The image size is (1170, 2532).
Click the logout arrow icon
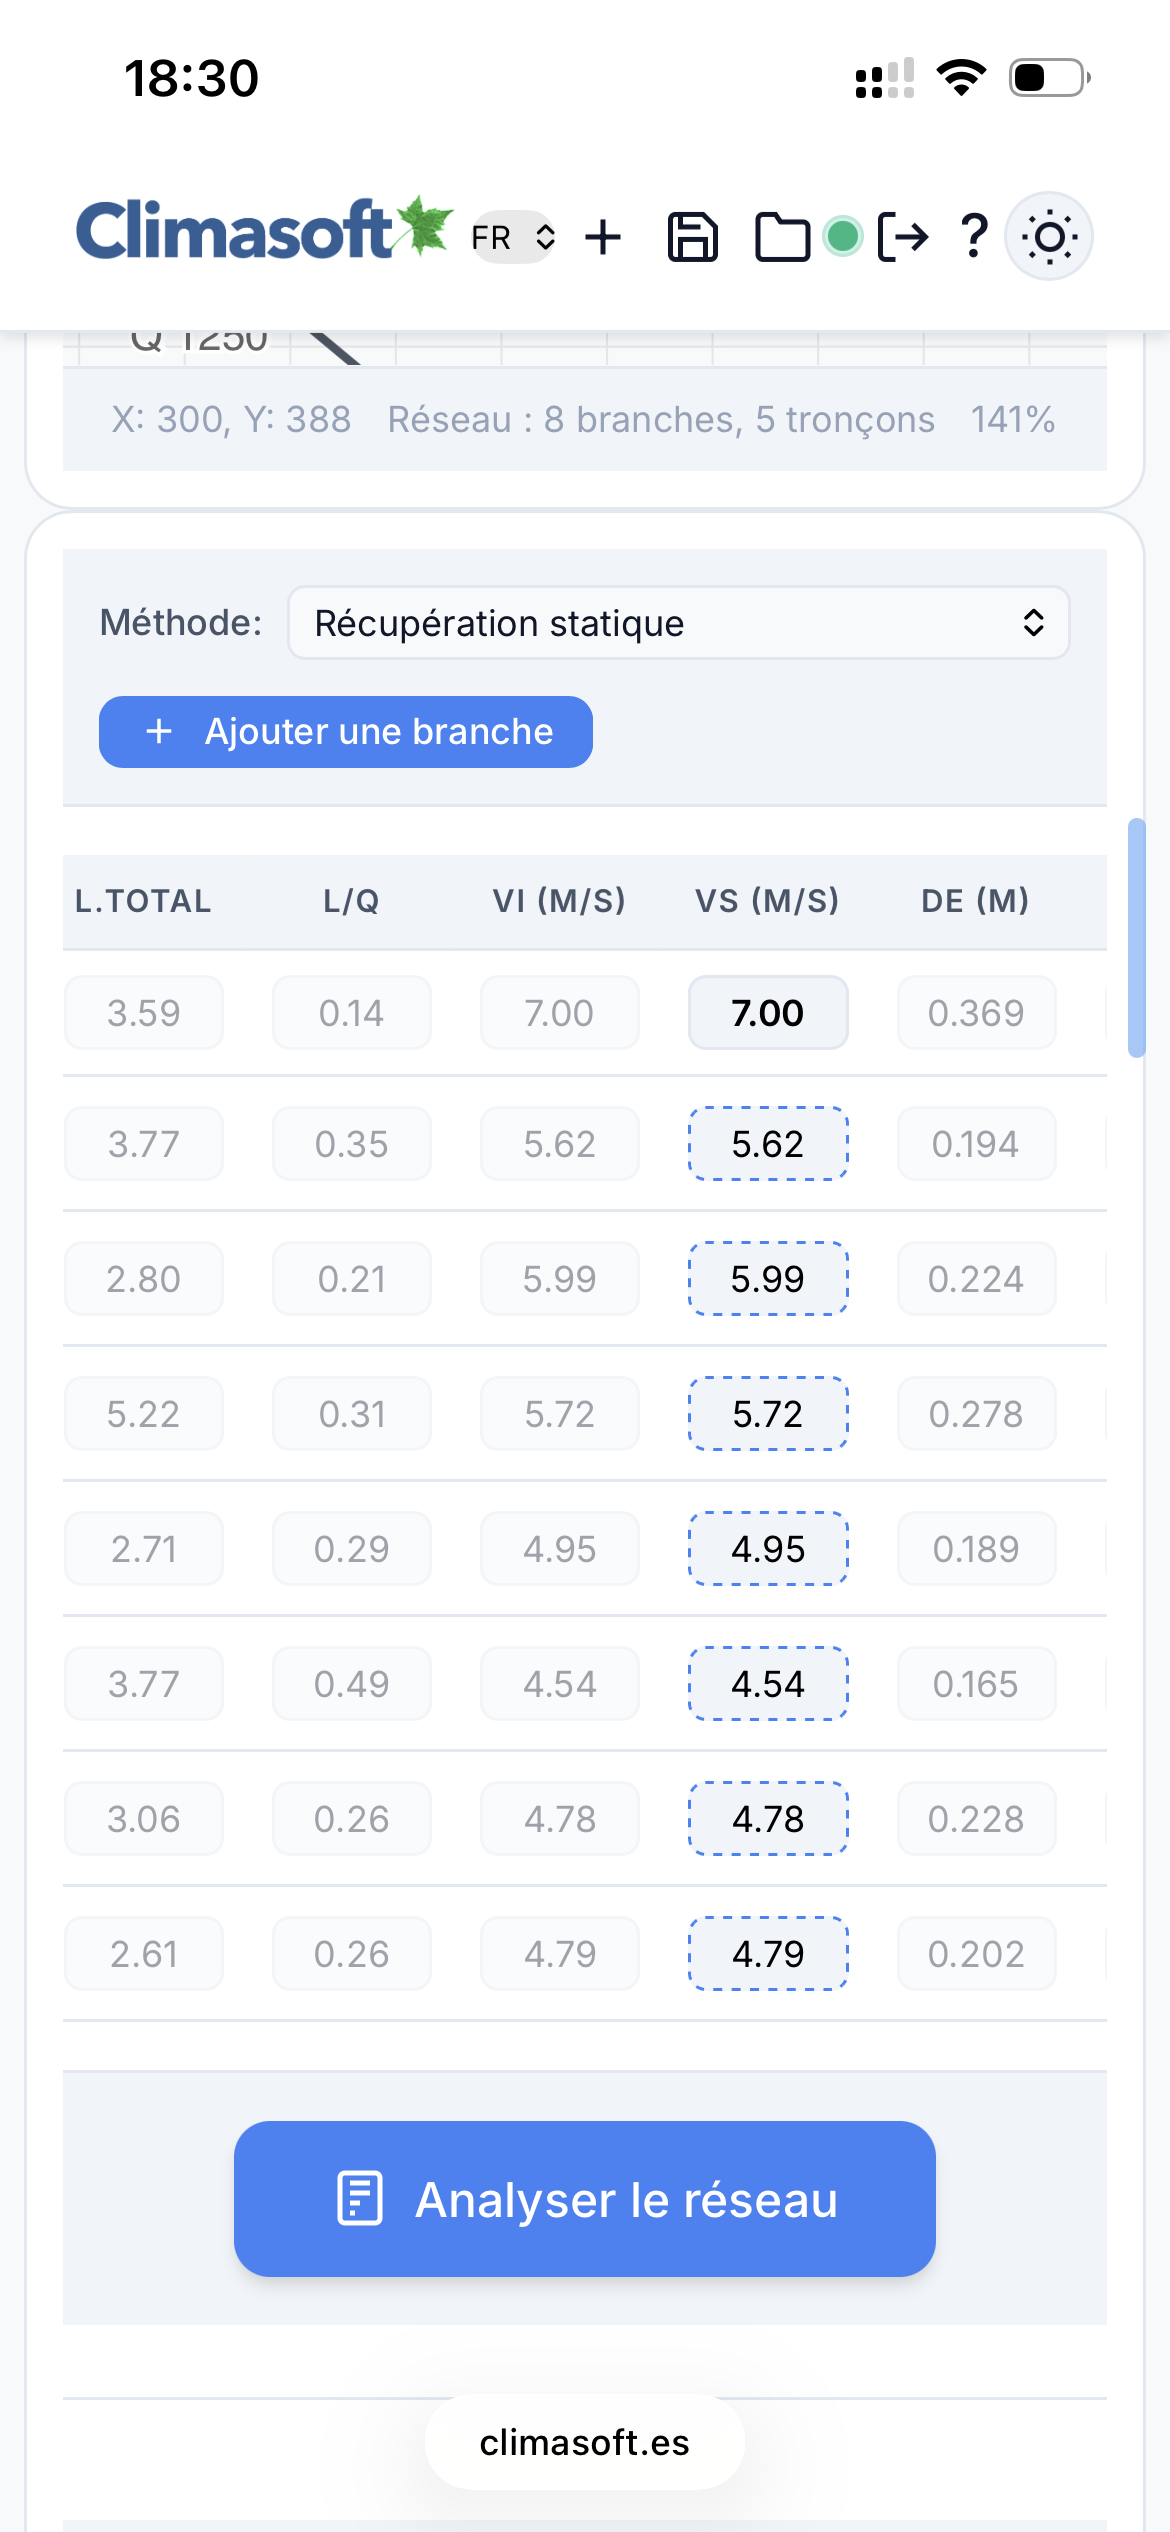click(x=903, y=238)
